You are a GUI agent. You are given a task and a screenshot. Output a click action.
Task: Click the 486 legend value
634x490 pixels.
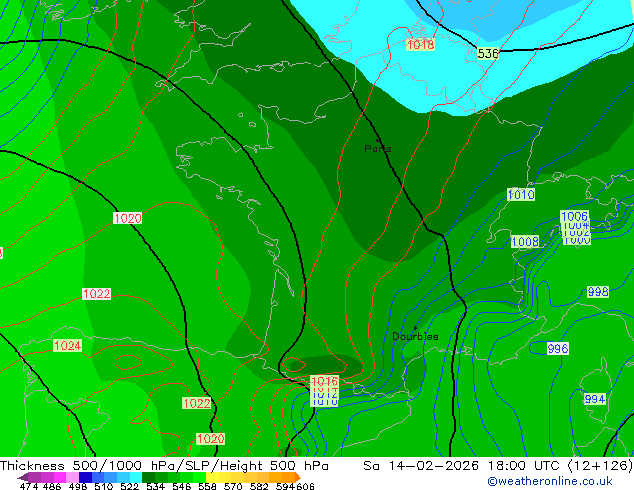(52, 486)
